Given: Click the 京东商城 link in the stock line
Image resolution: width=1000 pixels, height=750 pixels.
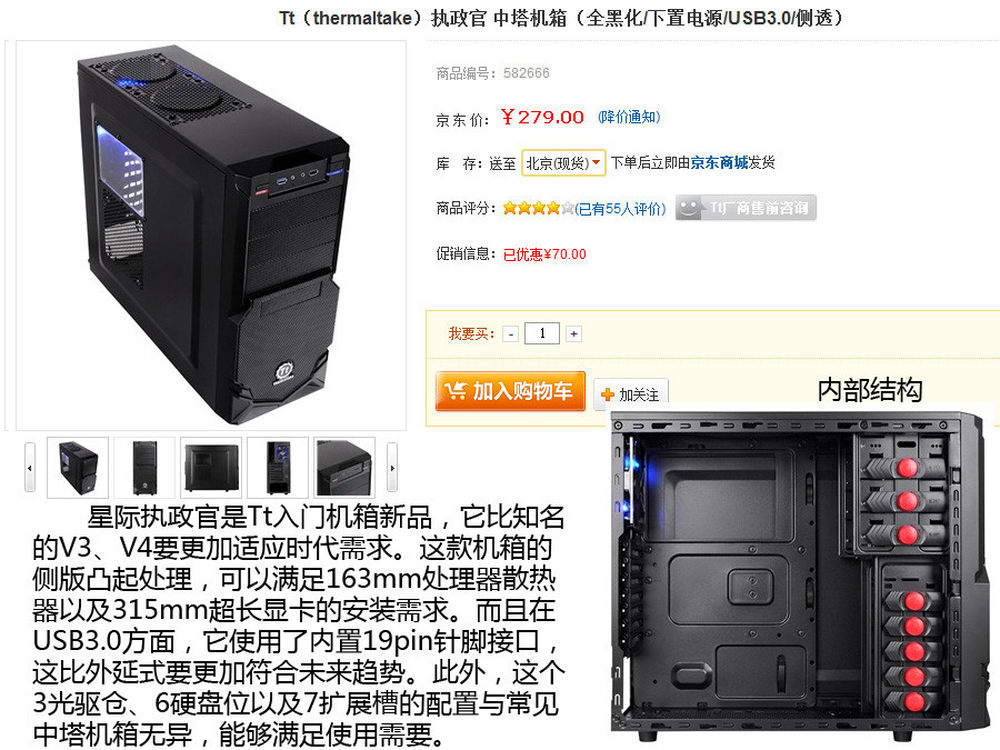Looking at the screenshot, I should [719, 163].
